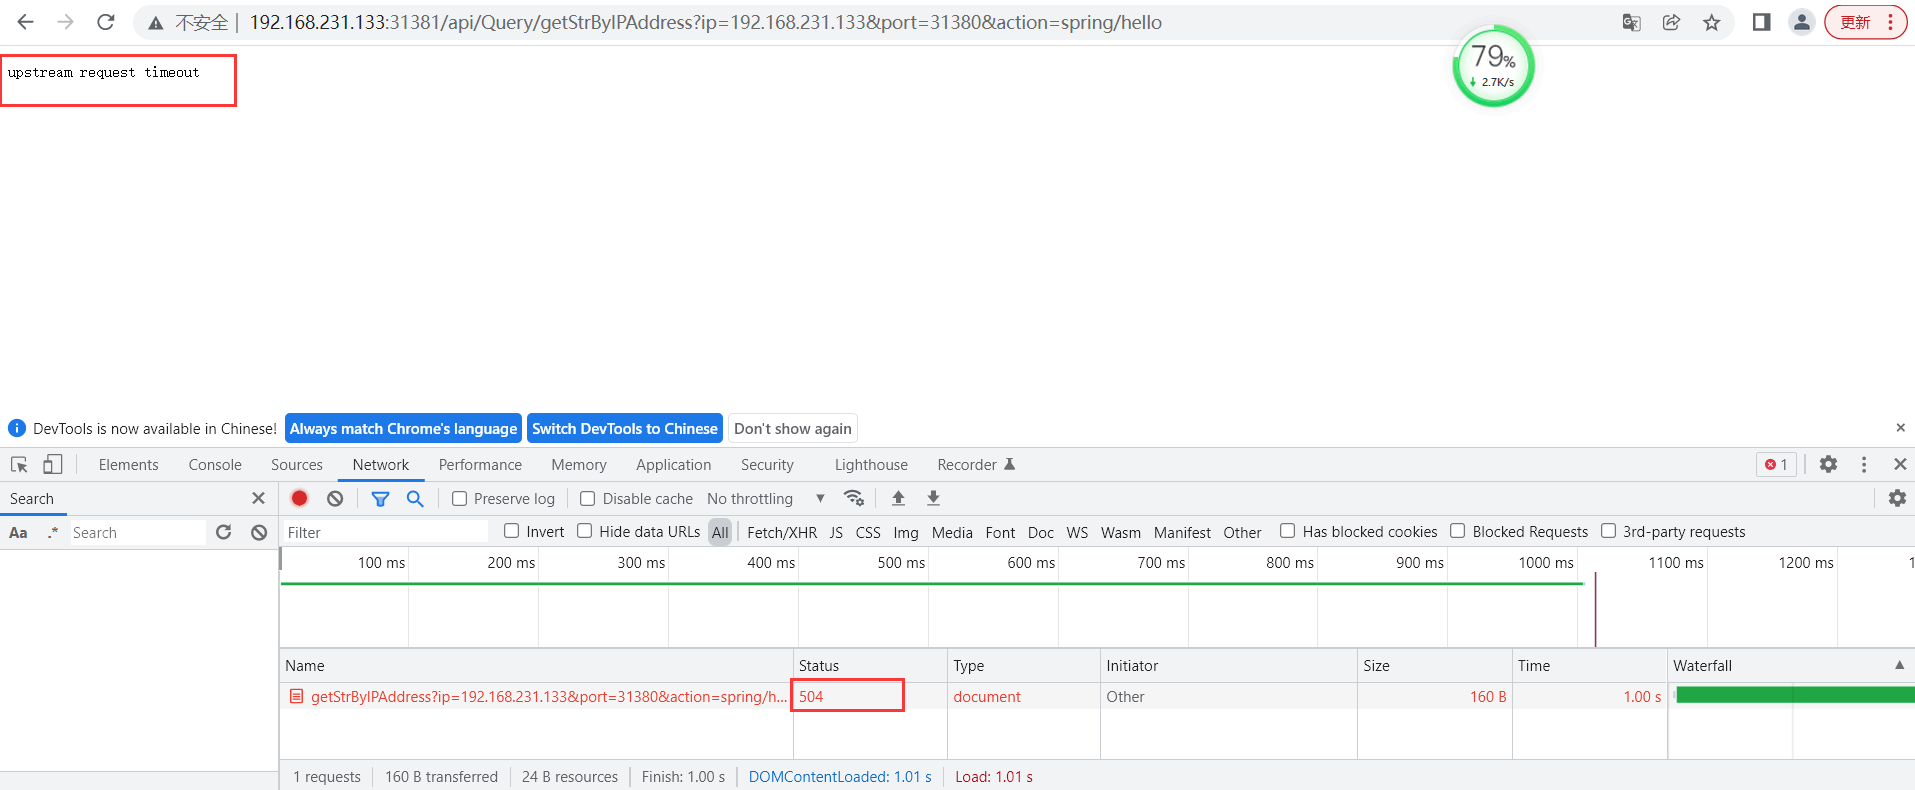The image size is (1915, 790).
Task: Check the Hide data URLs checkbox
Action: [585, 531]
